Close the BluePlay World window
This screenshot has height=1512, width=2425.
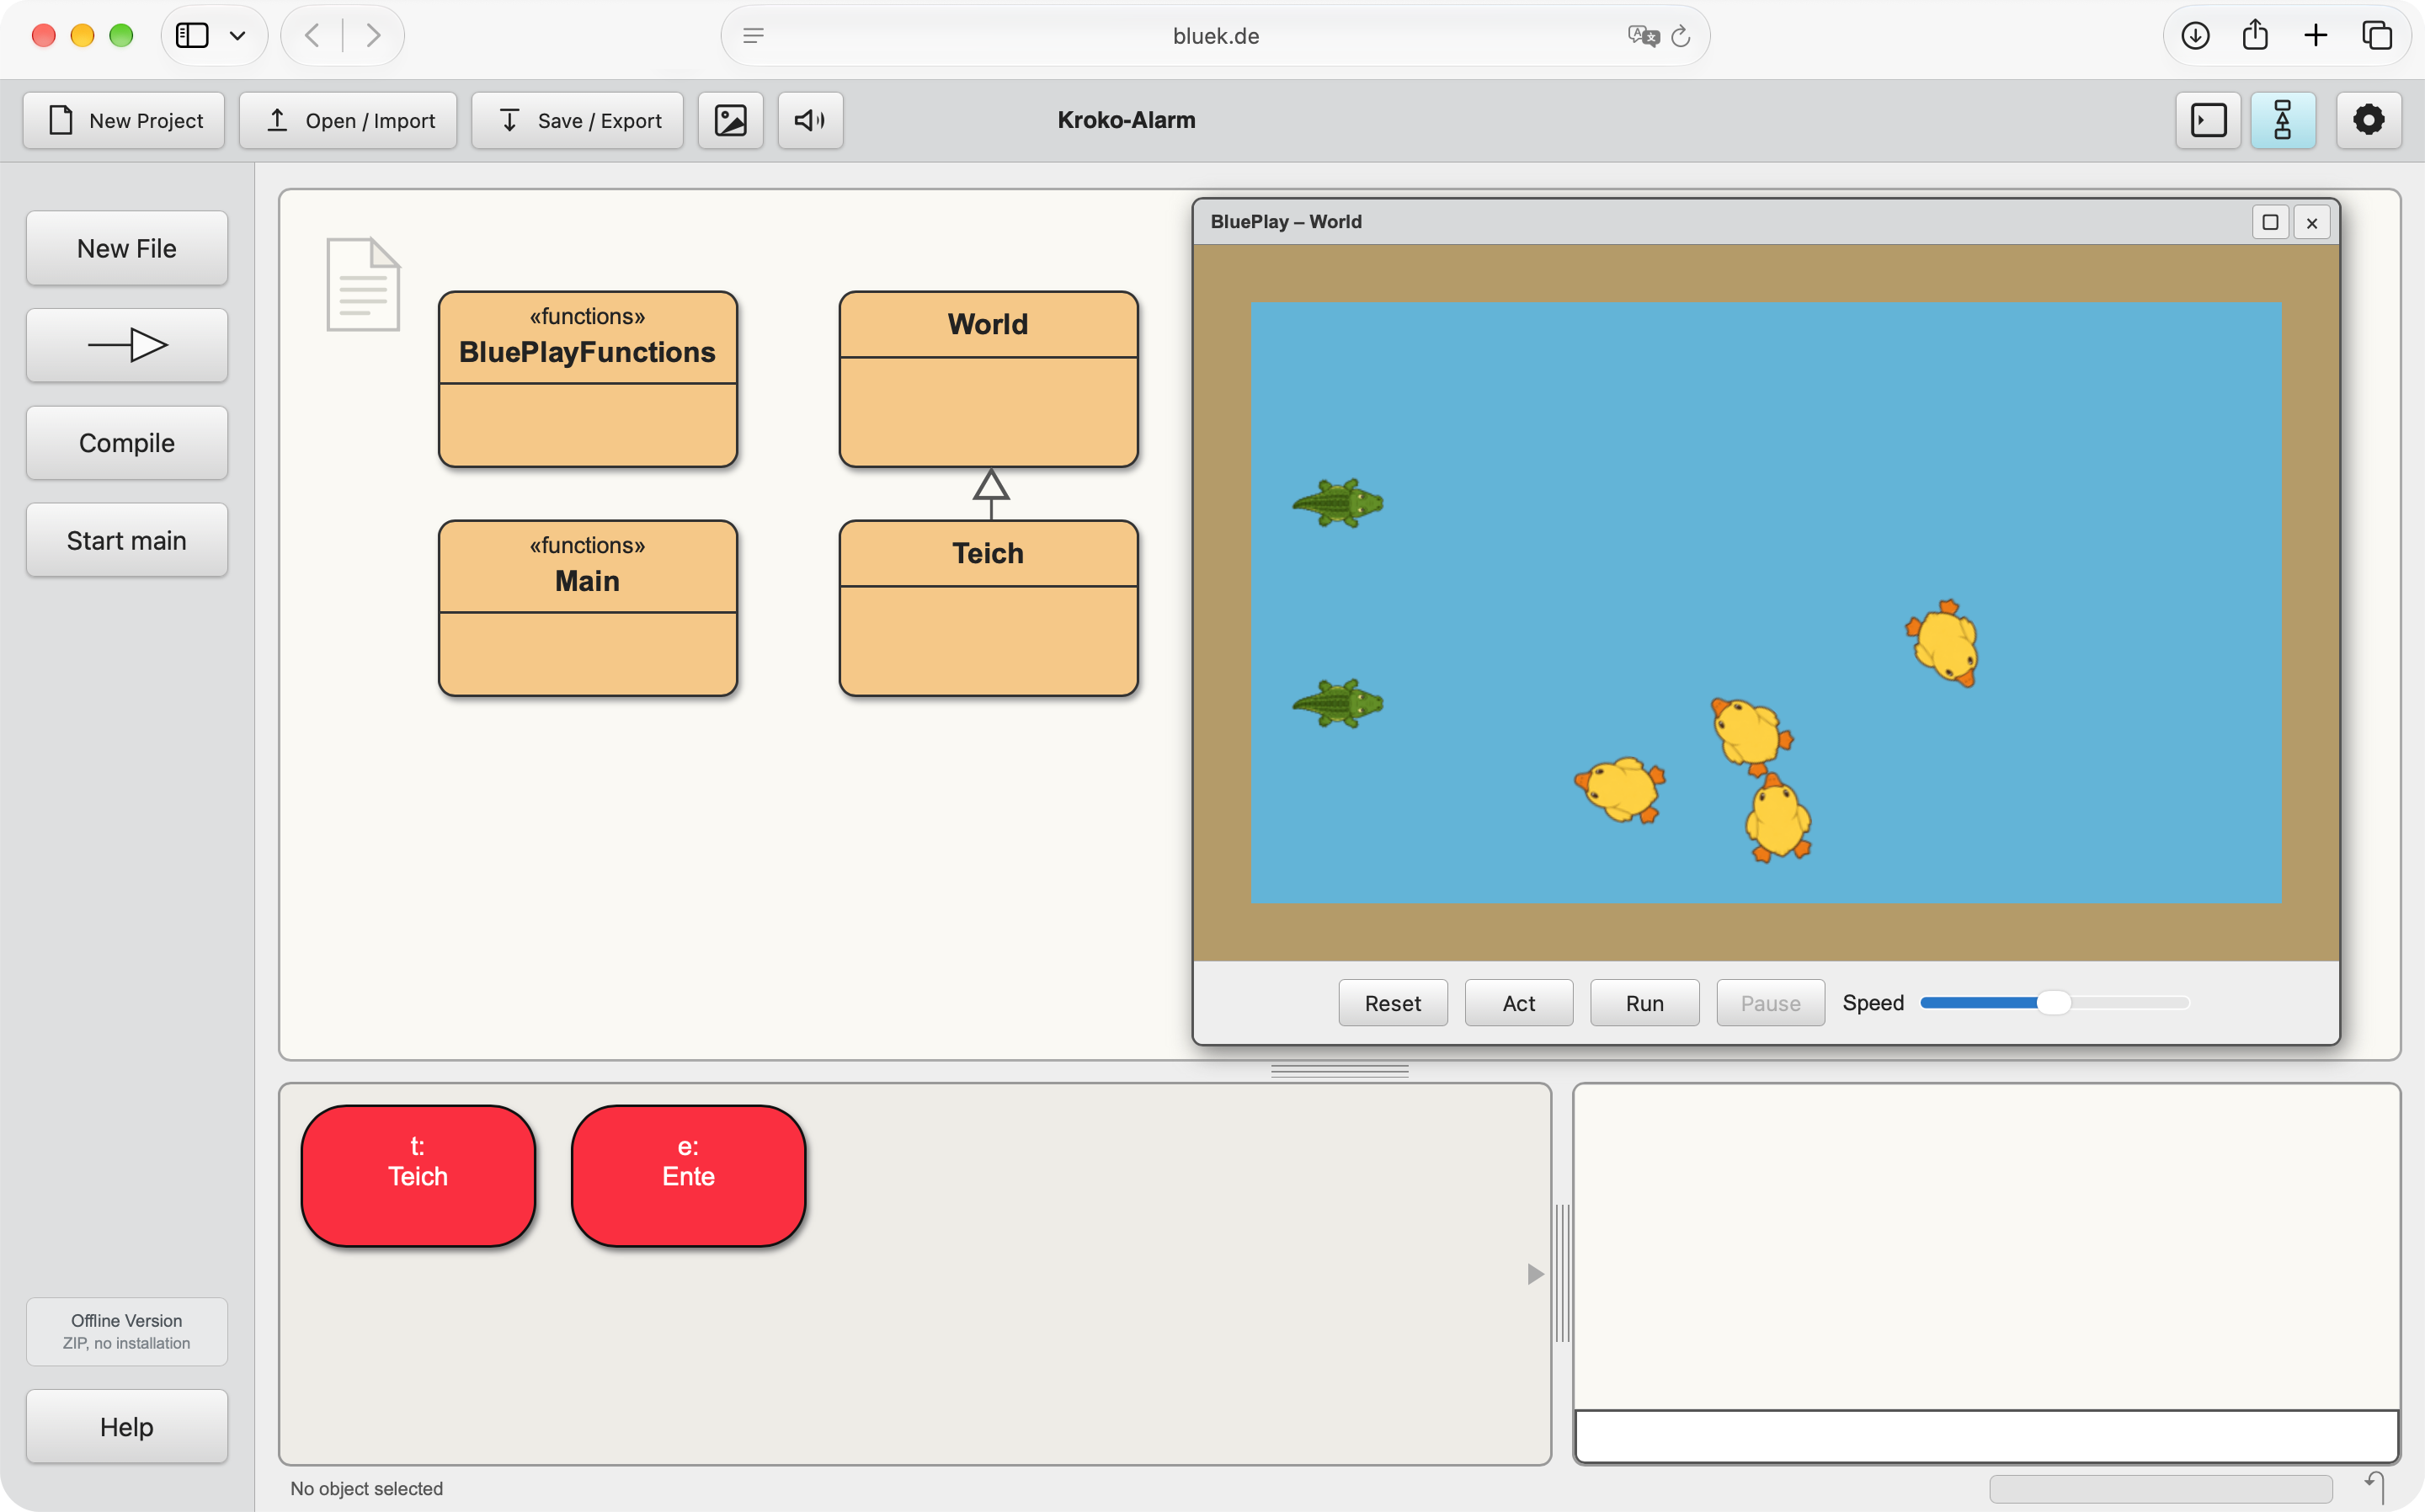[2312, 222]
